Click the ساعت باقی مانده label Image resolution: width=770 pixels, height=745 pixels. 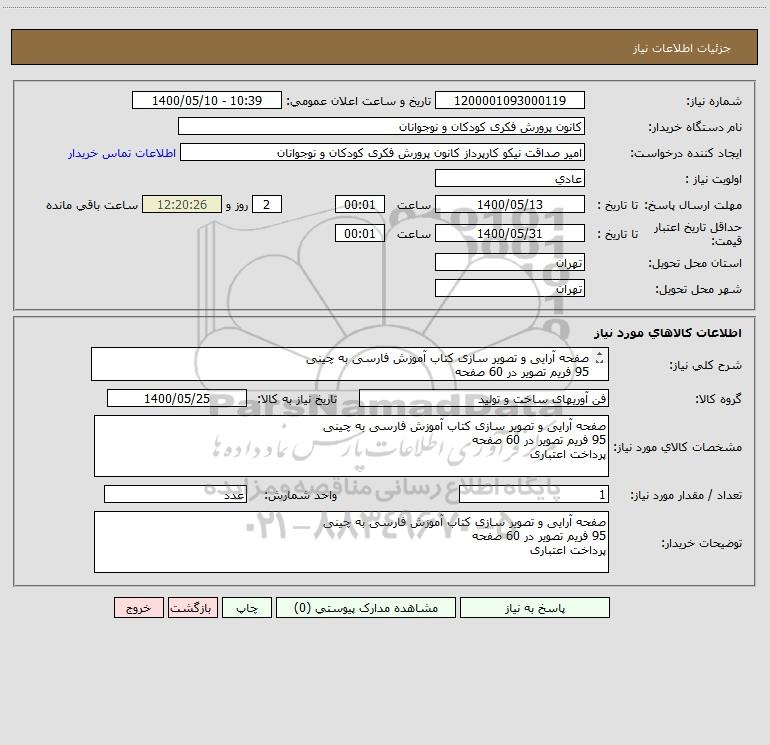[x=92, y=205]
